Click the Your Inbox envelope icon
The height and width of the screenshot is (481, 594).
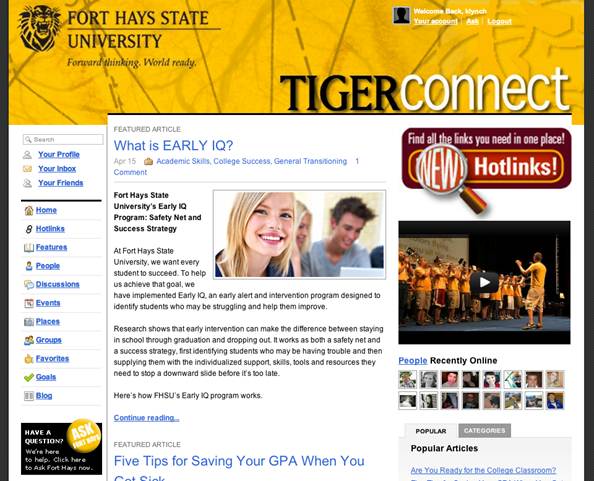(27, 169)
